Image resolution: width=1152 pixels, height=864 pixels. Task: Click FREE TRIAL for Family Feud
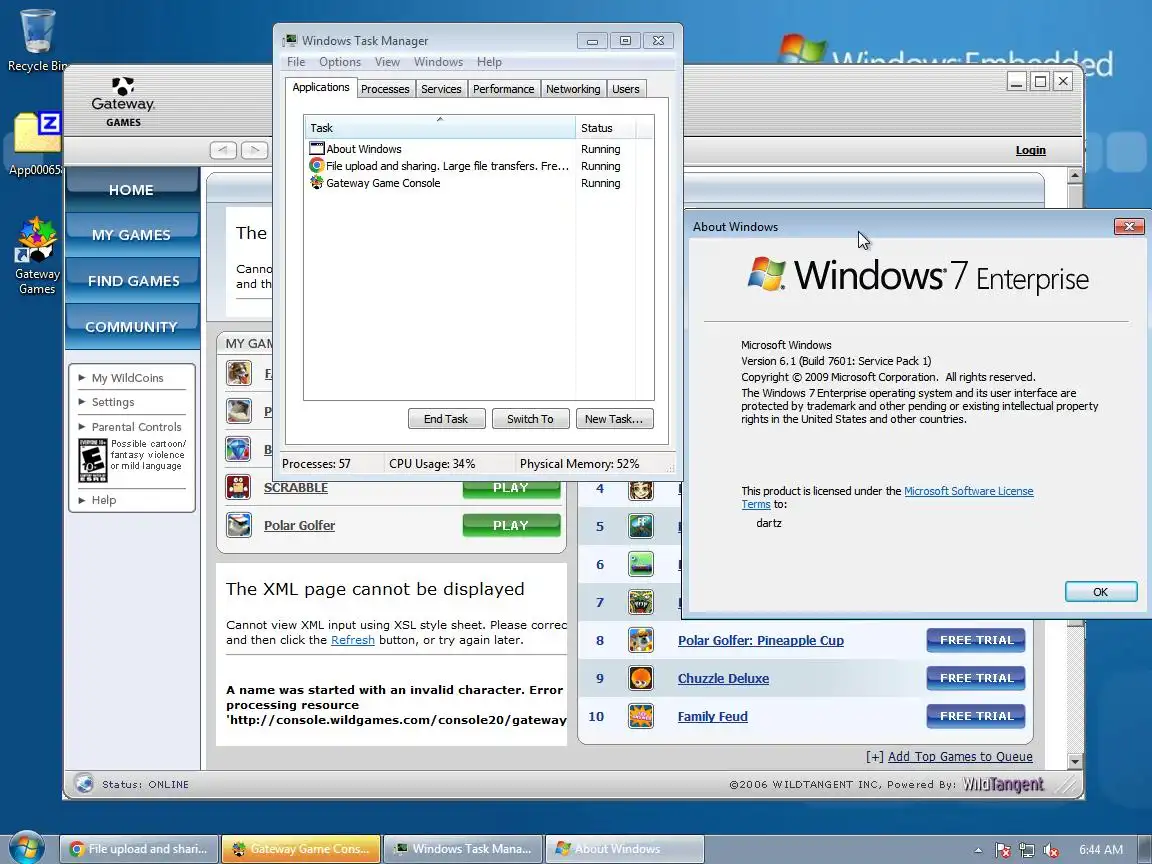point(976,716)
